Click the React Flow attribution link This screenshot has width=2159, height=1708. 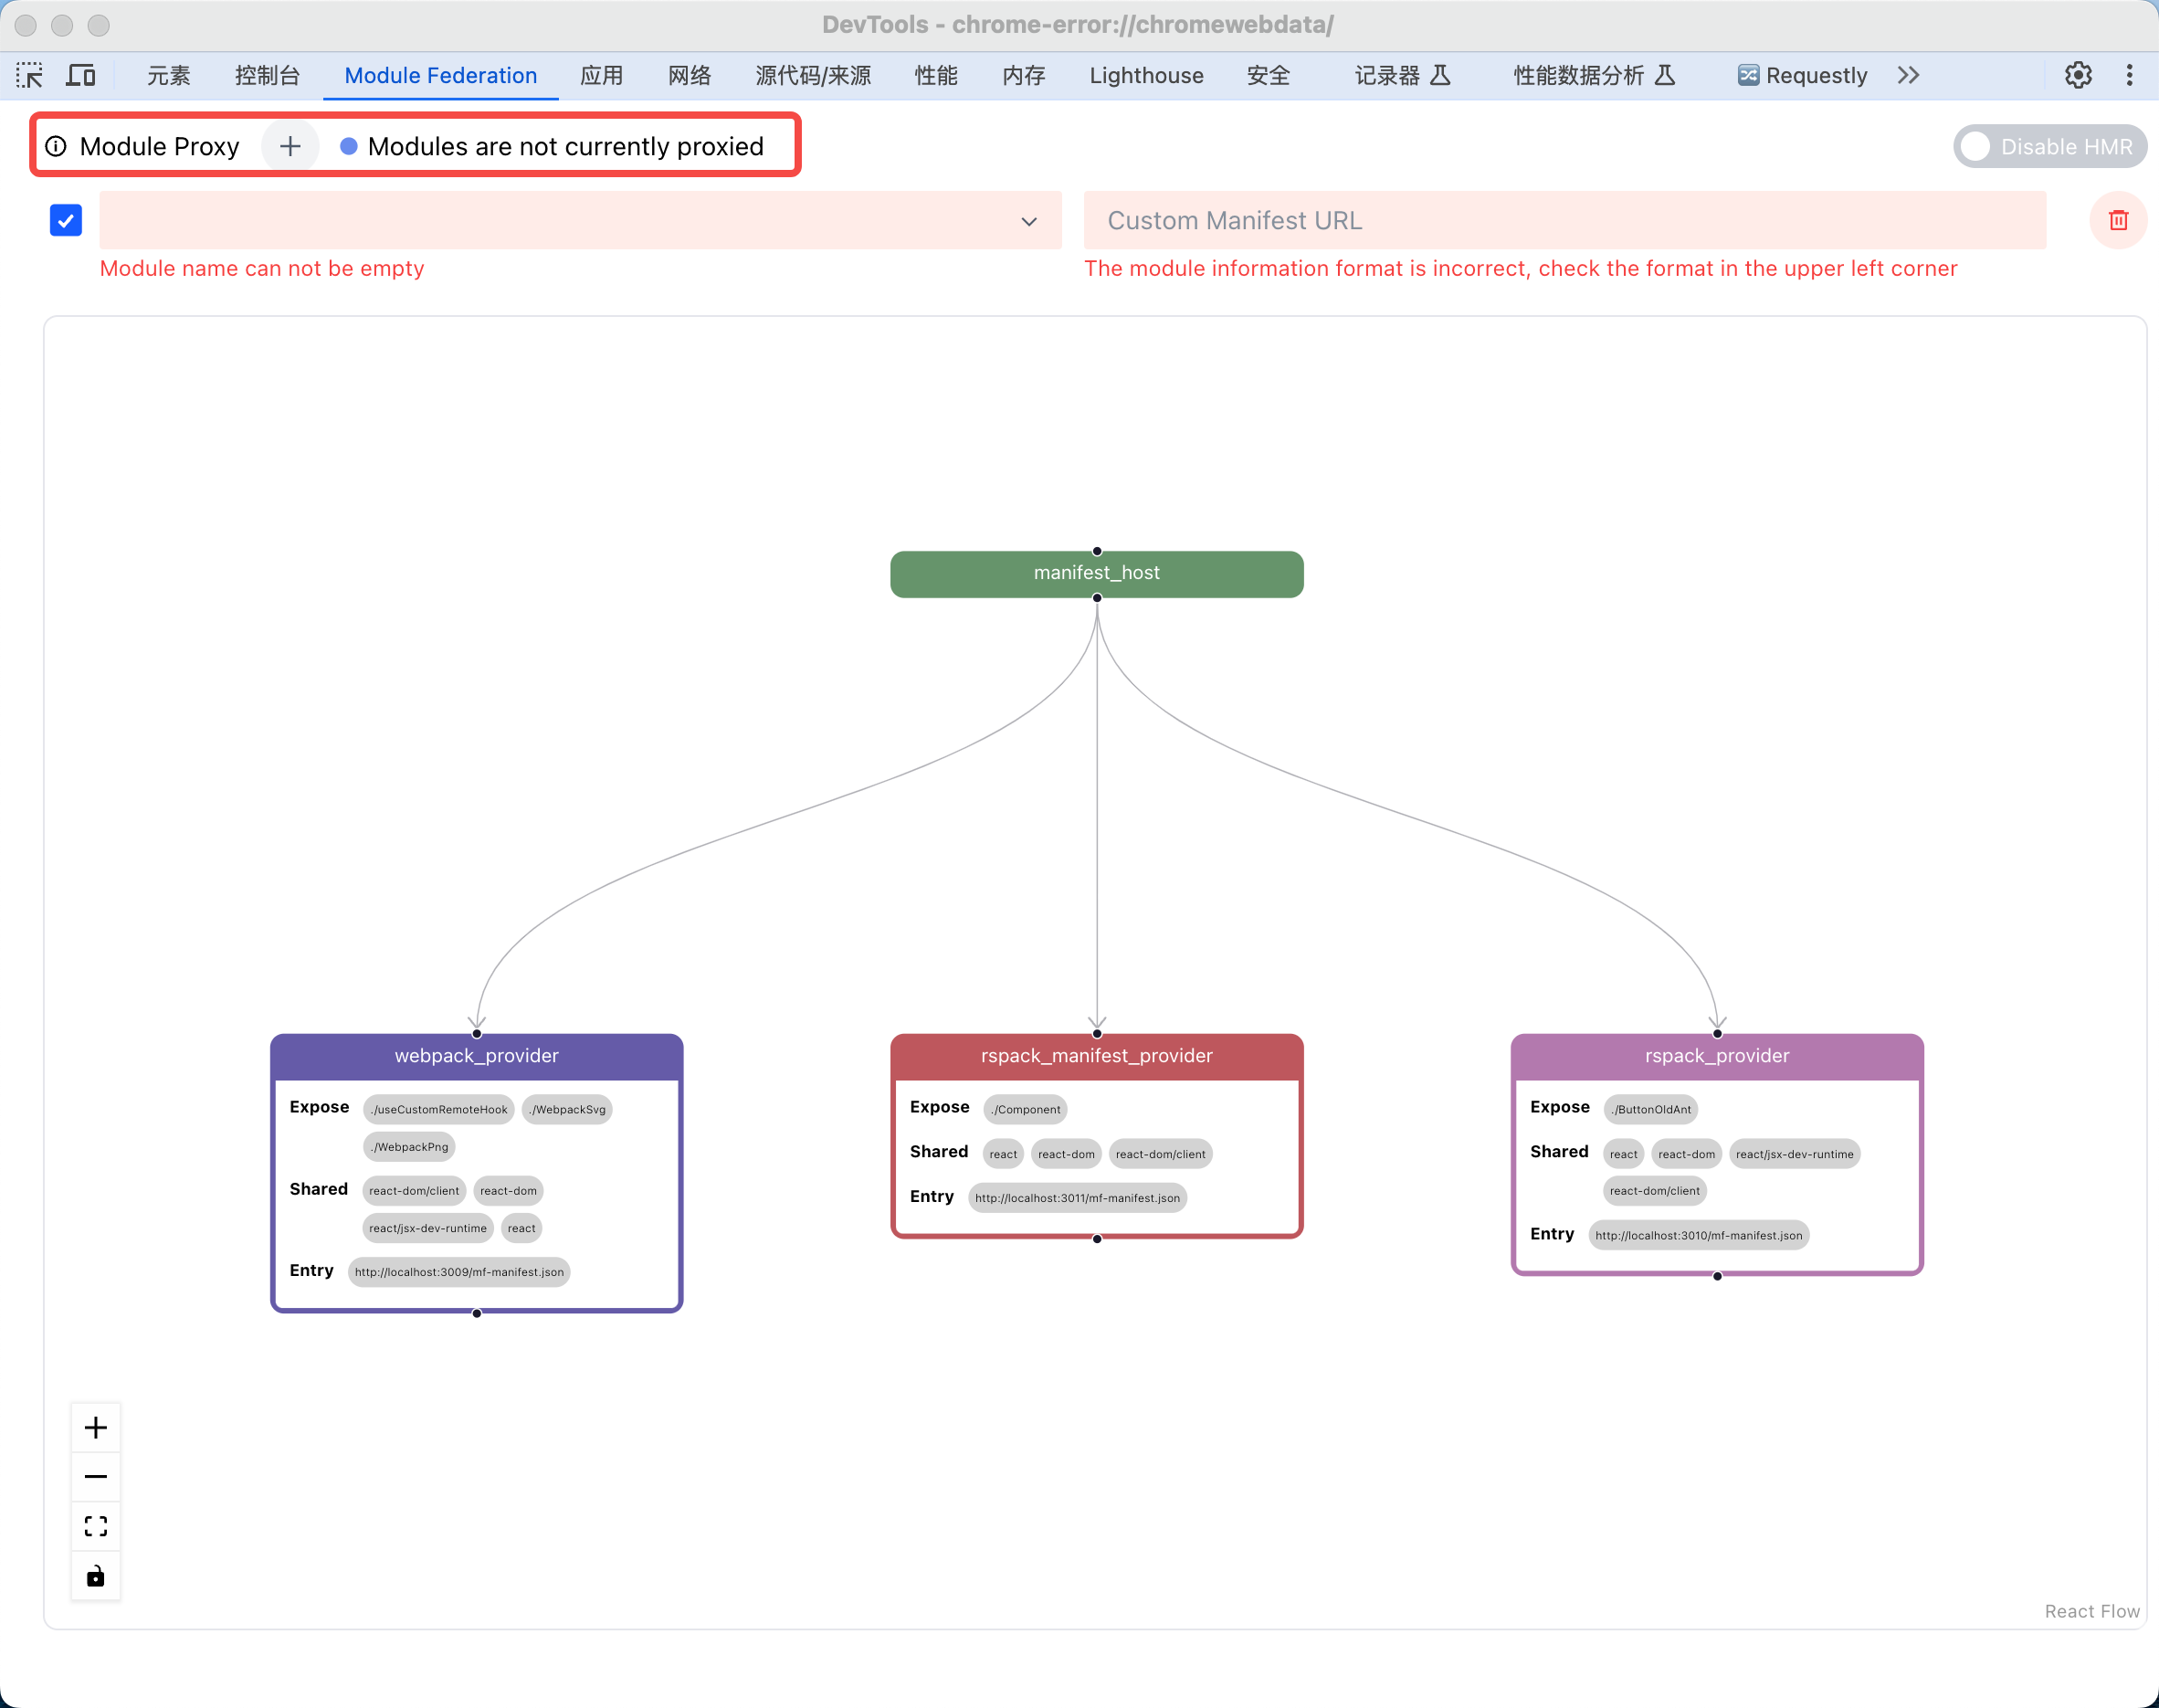coord(2091,1611)
